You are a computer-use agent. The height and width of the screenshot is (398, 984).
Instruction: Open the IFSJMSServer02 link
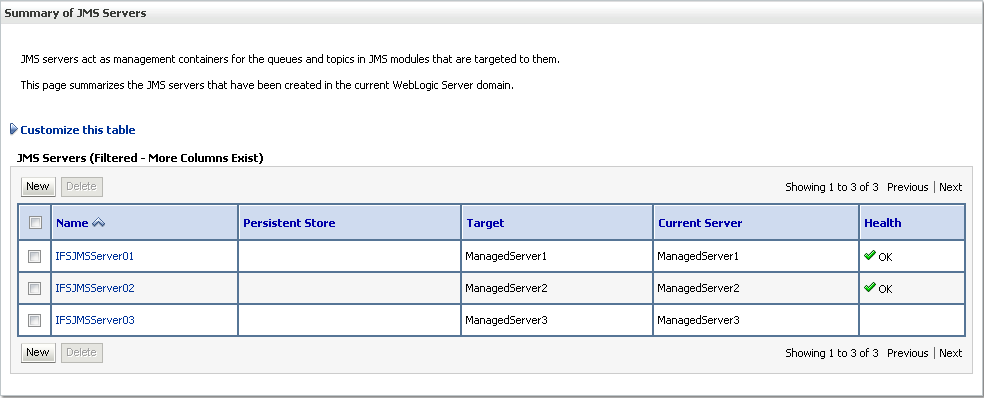click(95, 288)
